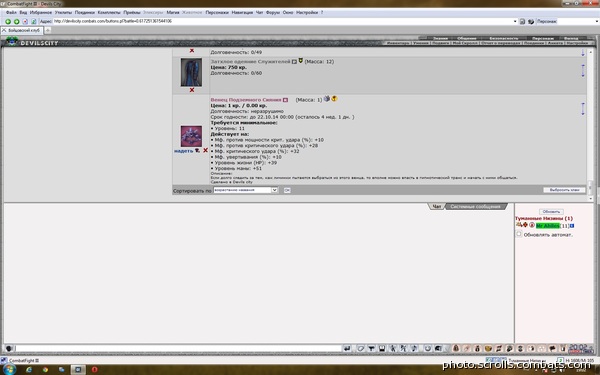Screen dimensions: 600x375
Task: Toggle the Обновлять автомат. checkbox
Action: [518, 234]
